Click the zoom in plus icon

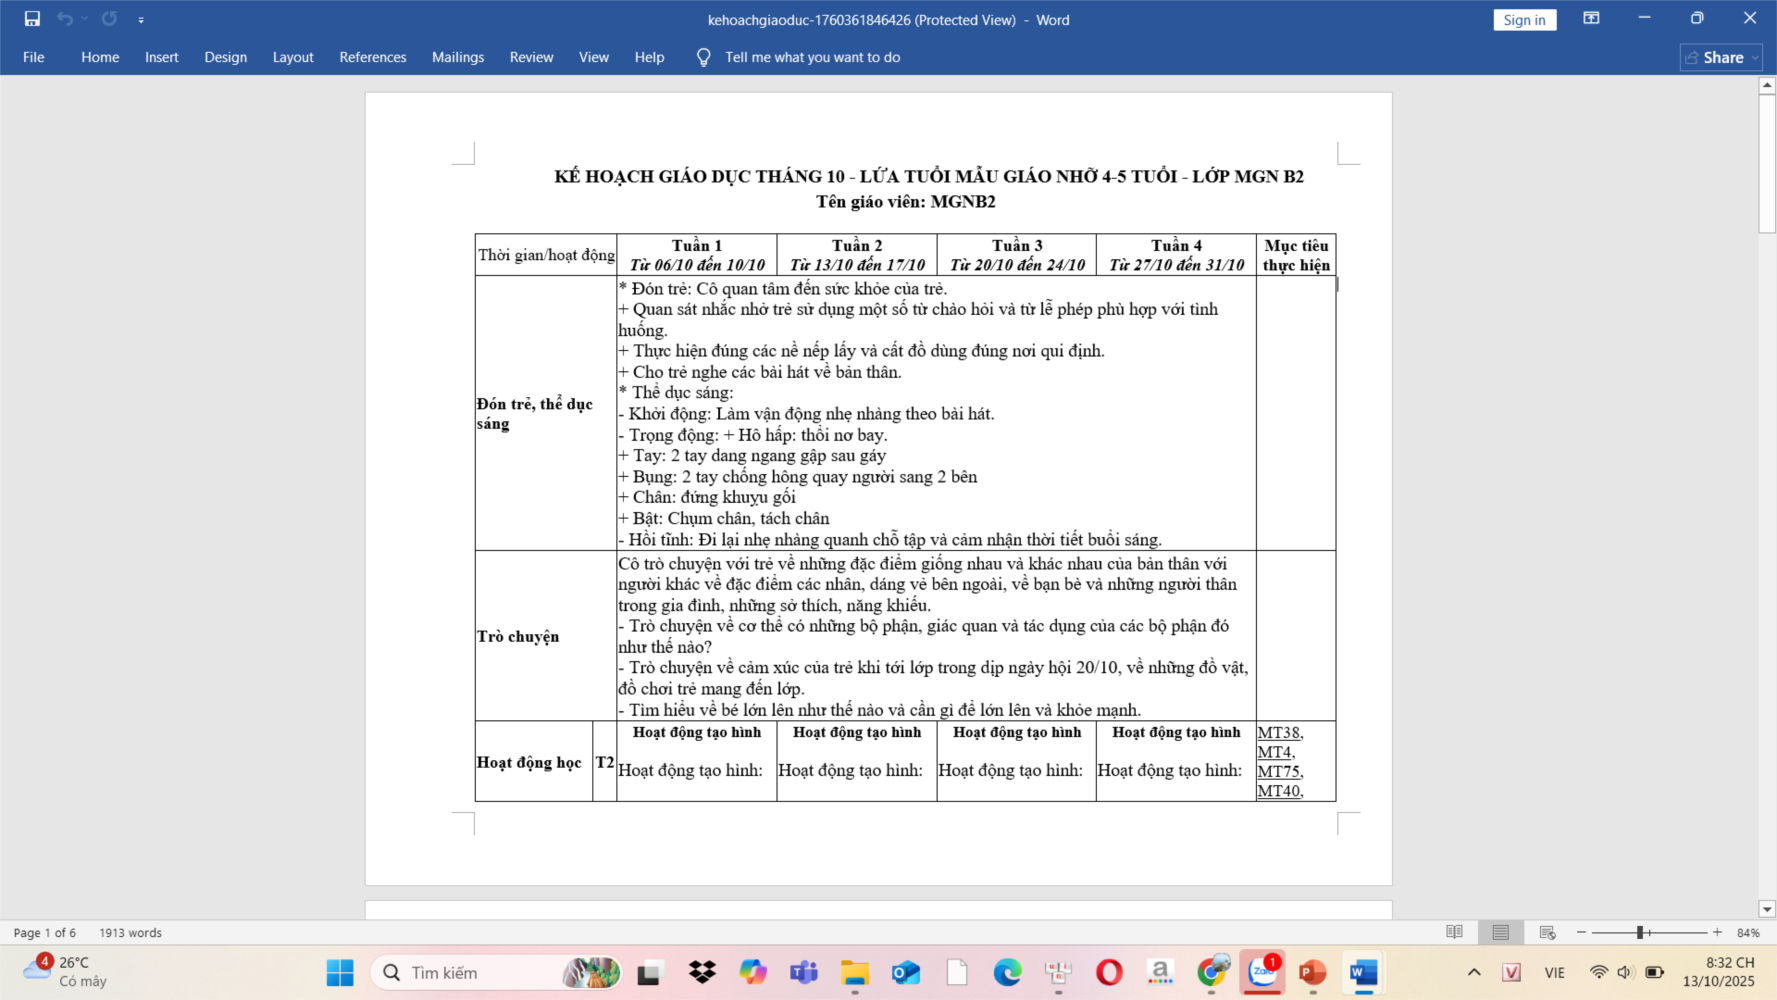pos(1717,932)
